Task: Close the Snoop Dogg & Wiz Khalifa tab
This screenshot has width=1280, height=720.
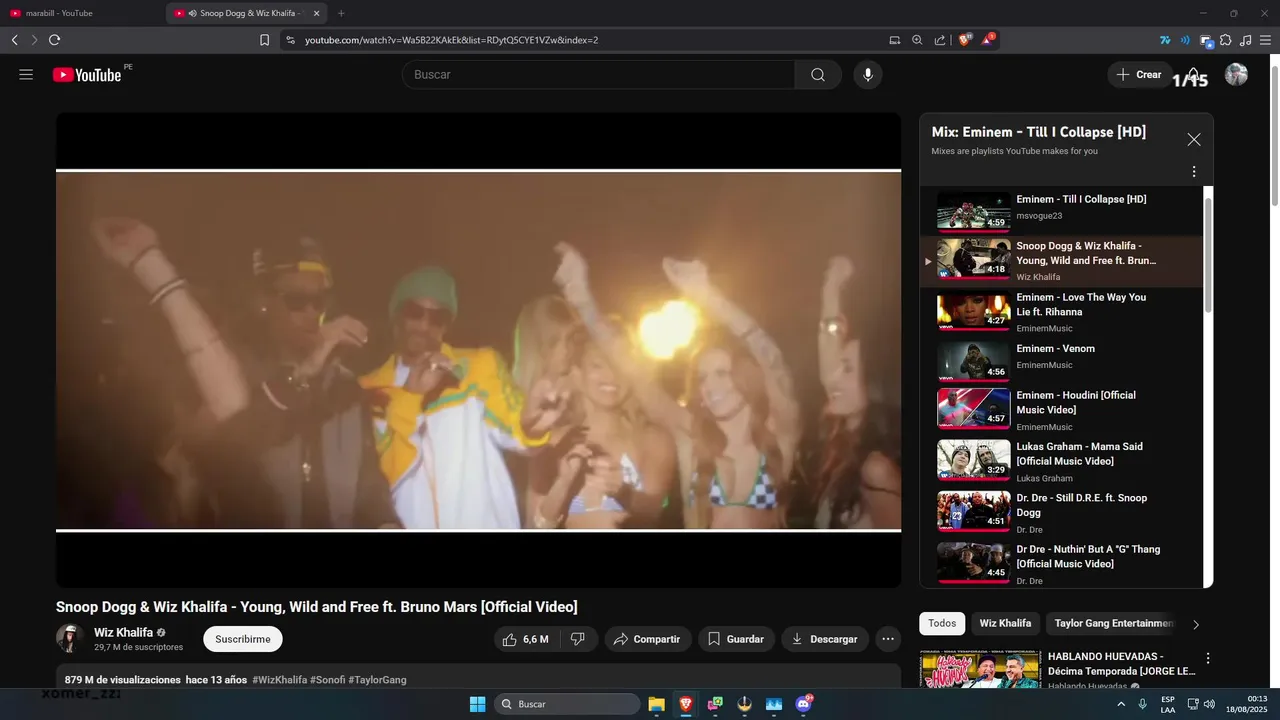Action: 317,13
